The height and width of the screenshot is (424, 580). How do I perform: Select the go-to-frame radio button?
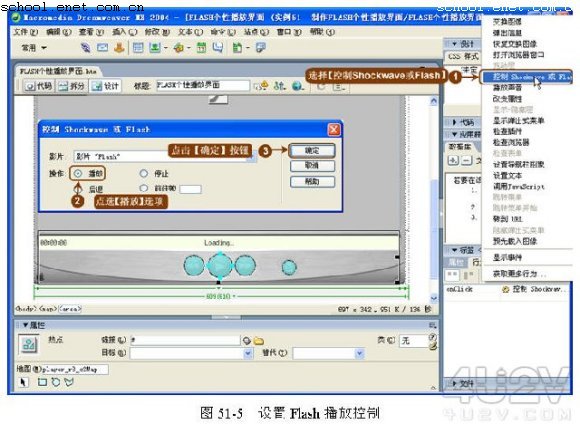pyautogui.click(x=144, y=188)
